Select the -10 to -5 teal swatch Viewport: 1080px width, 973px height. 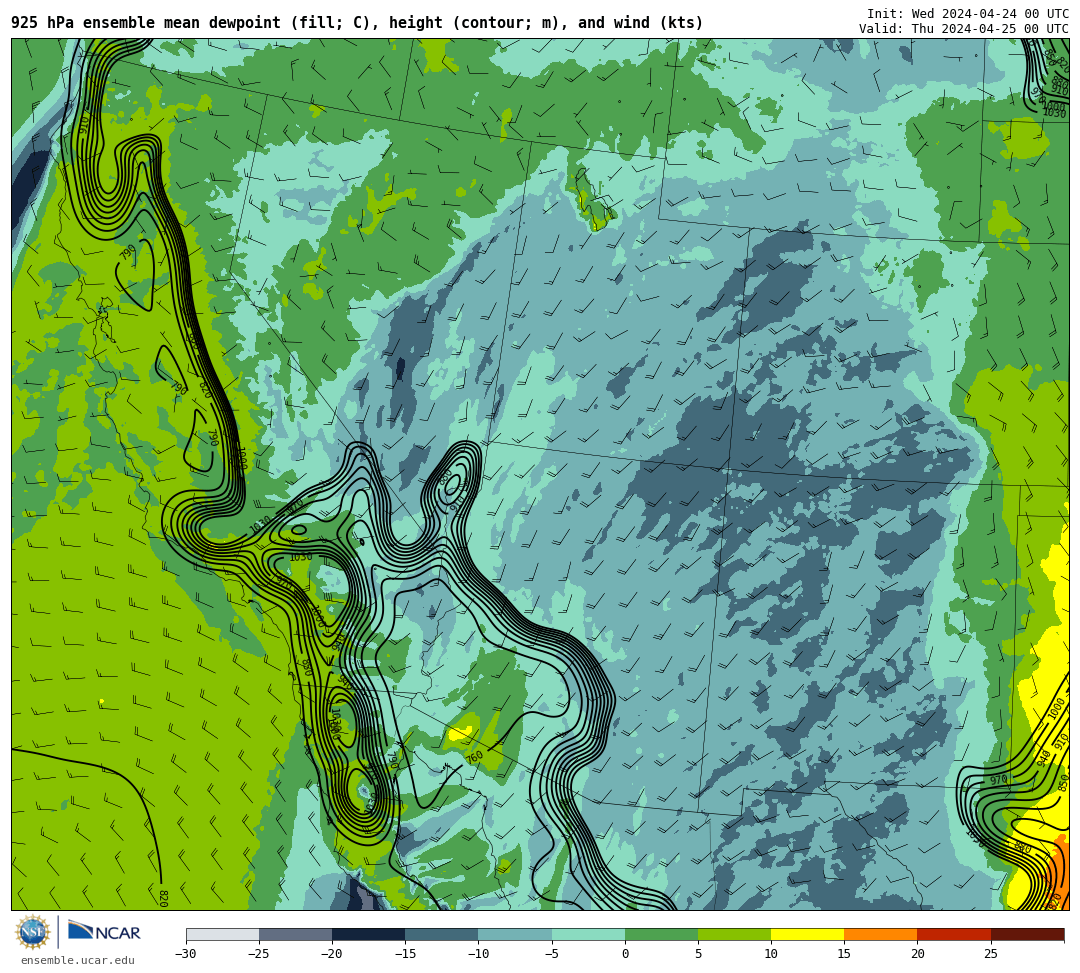pos(515,934)
